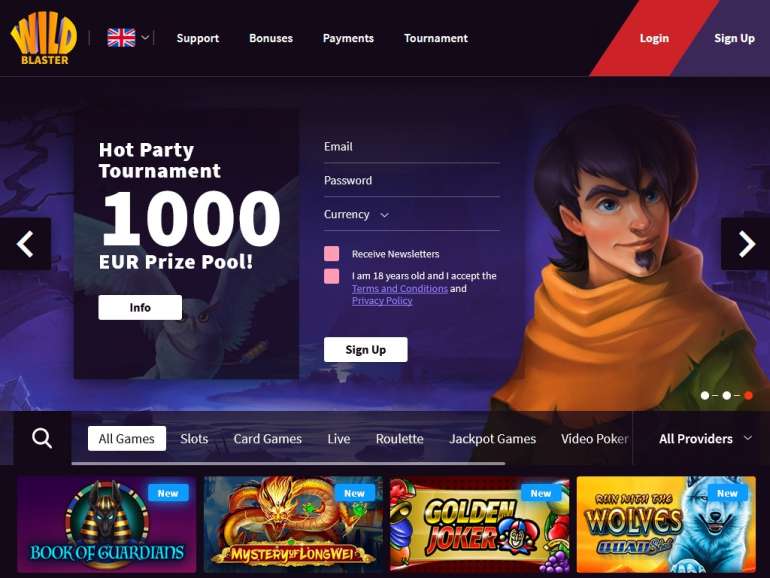This screenshot has width=770, height=578.
Task: Select the first carousel dot indicator
Action: [x=705, y=395]
